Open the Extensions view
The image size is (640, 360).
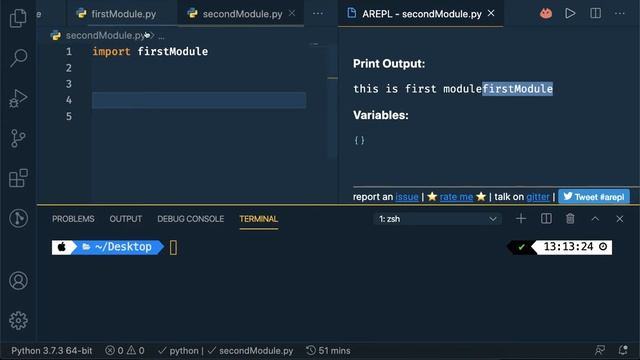(18, 178)
